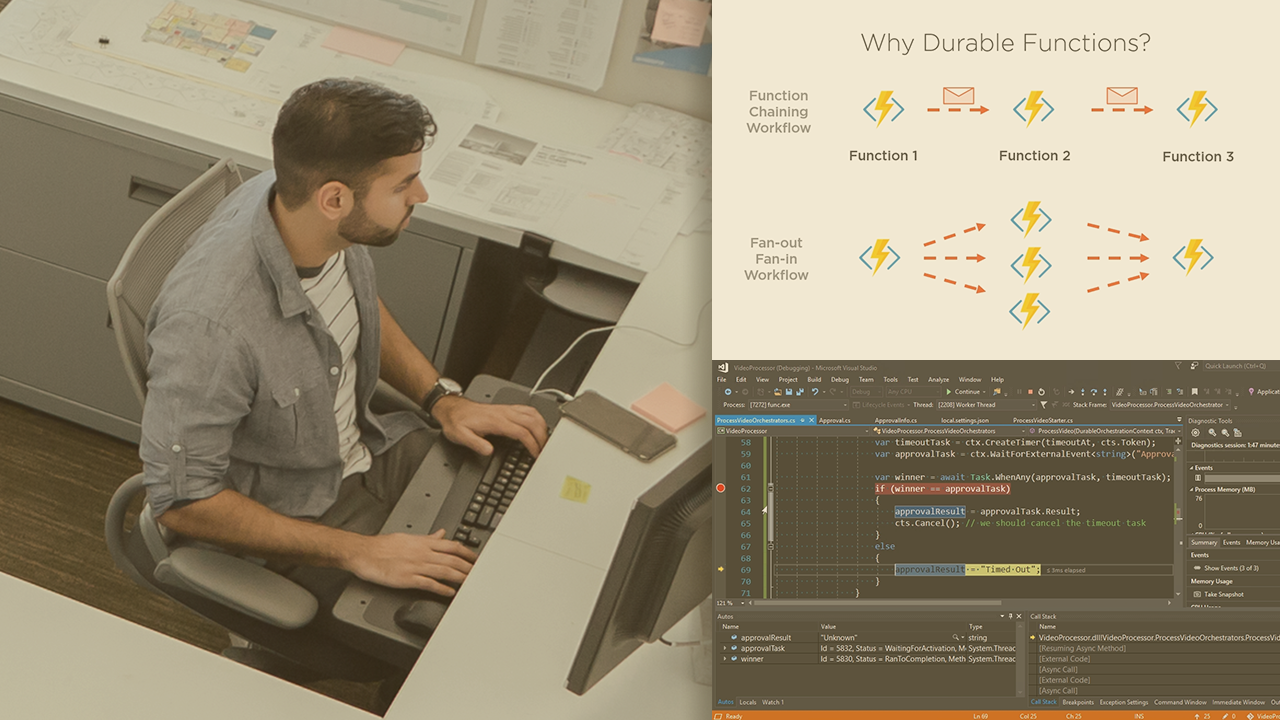Switch to the local.settings.json tab

965,420
